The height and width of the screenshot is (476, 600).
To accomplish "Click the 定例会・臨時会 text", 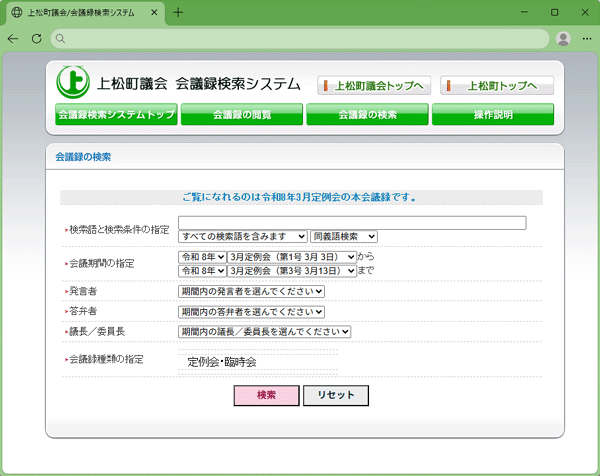I will click(x=222, y=362).
